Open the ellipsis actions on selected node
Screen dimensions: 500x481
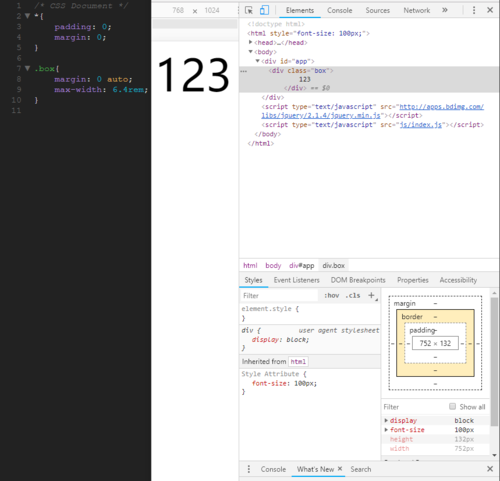click(244, 71)
